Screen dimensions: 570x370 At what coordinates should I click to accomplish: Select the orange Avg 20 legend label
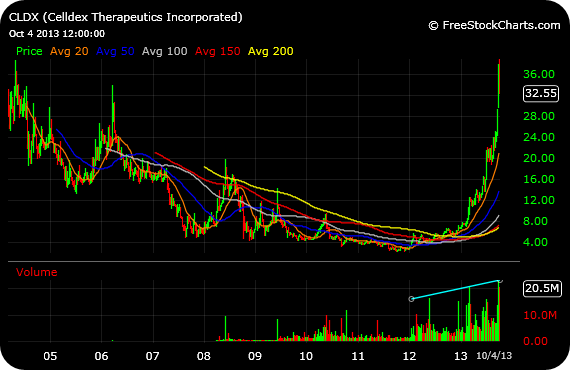pos(69,51)
